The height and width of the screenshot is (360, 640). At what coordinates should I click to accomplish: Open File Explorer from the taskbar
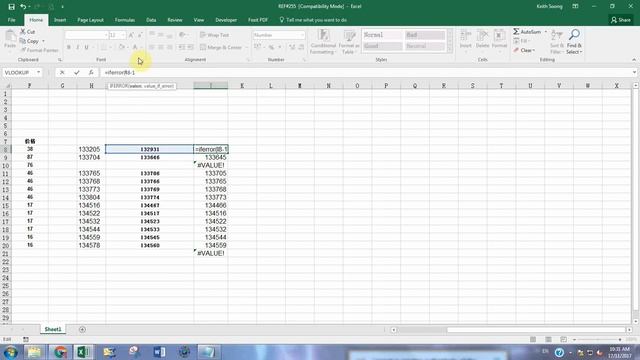34,352
